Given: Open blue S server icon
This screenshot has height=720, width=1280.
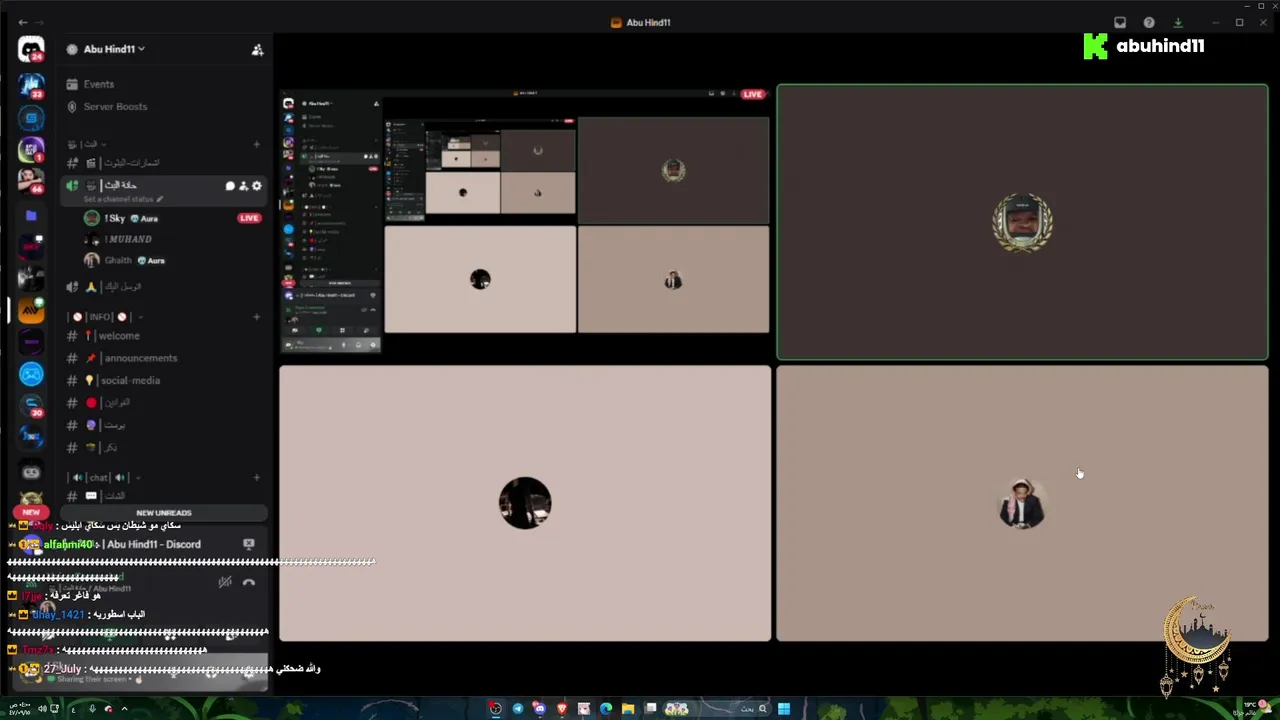Looking at the screenshot, I should [31, 118].
